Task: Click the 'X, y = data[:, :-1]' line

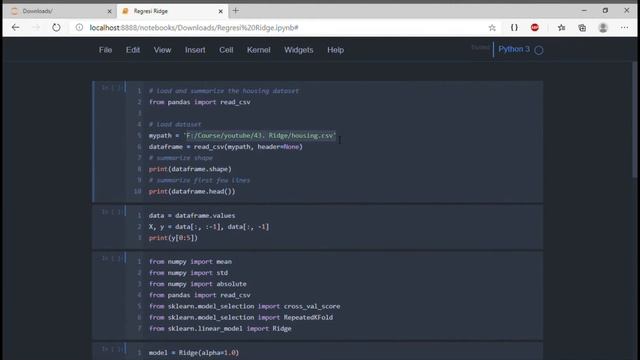Action: point(209,227)
